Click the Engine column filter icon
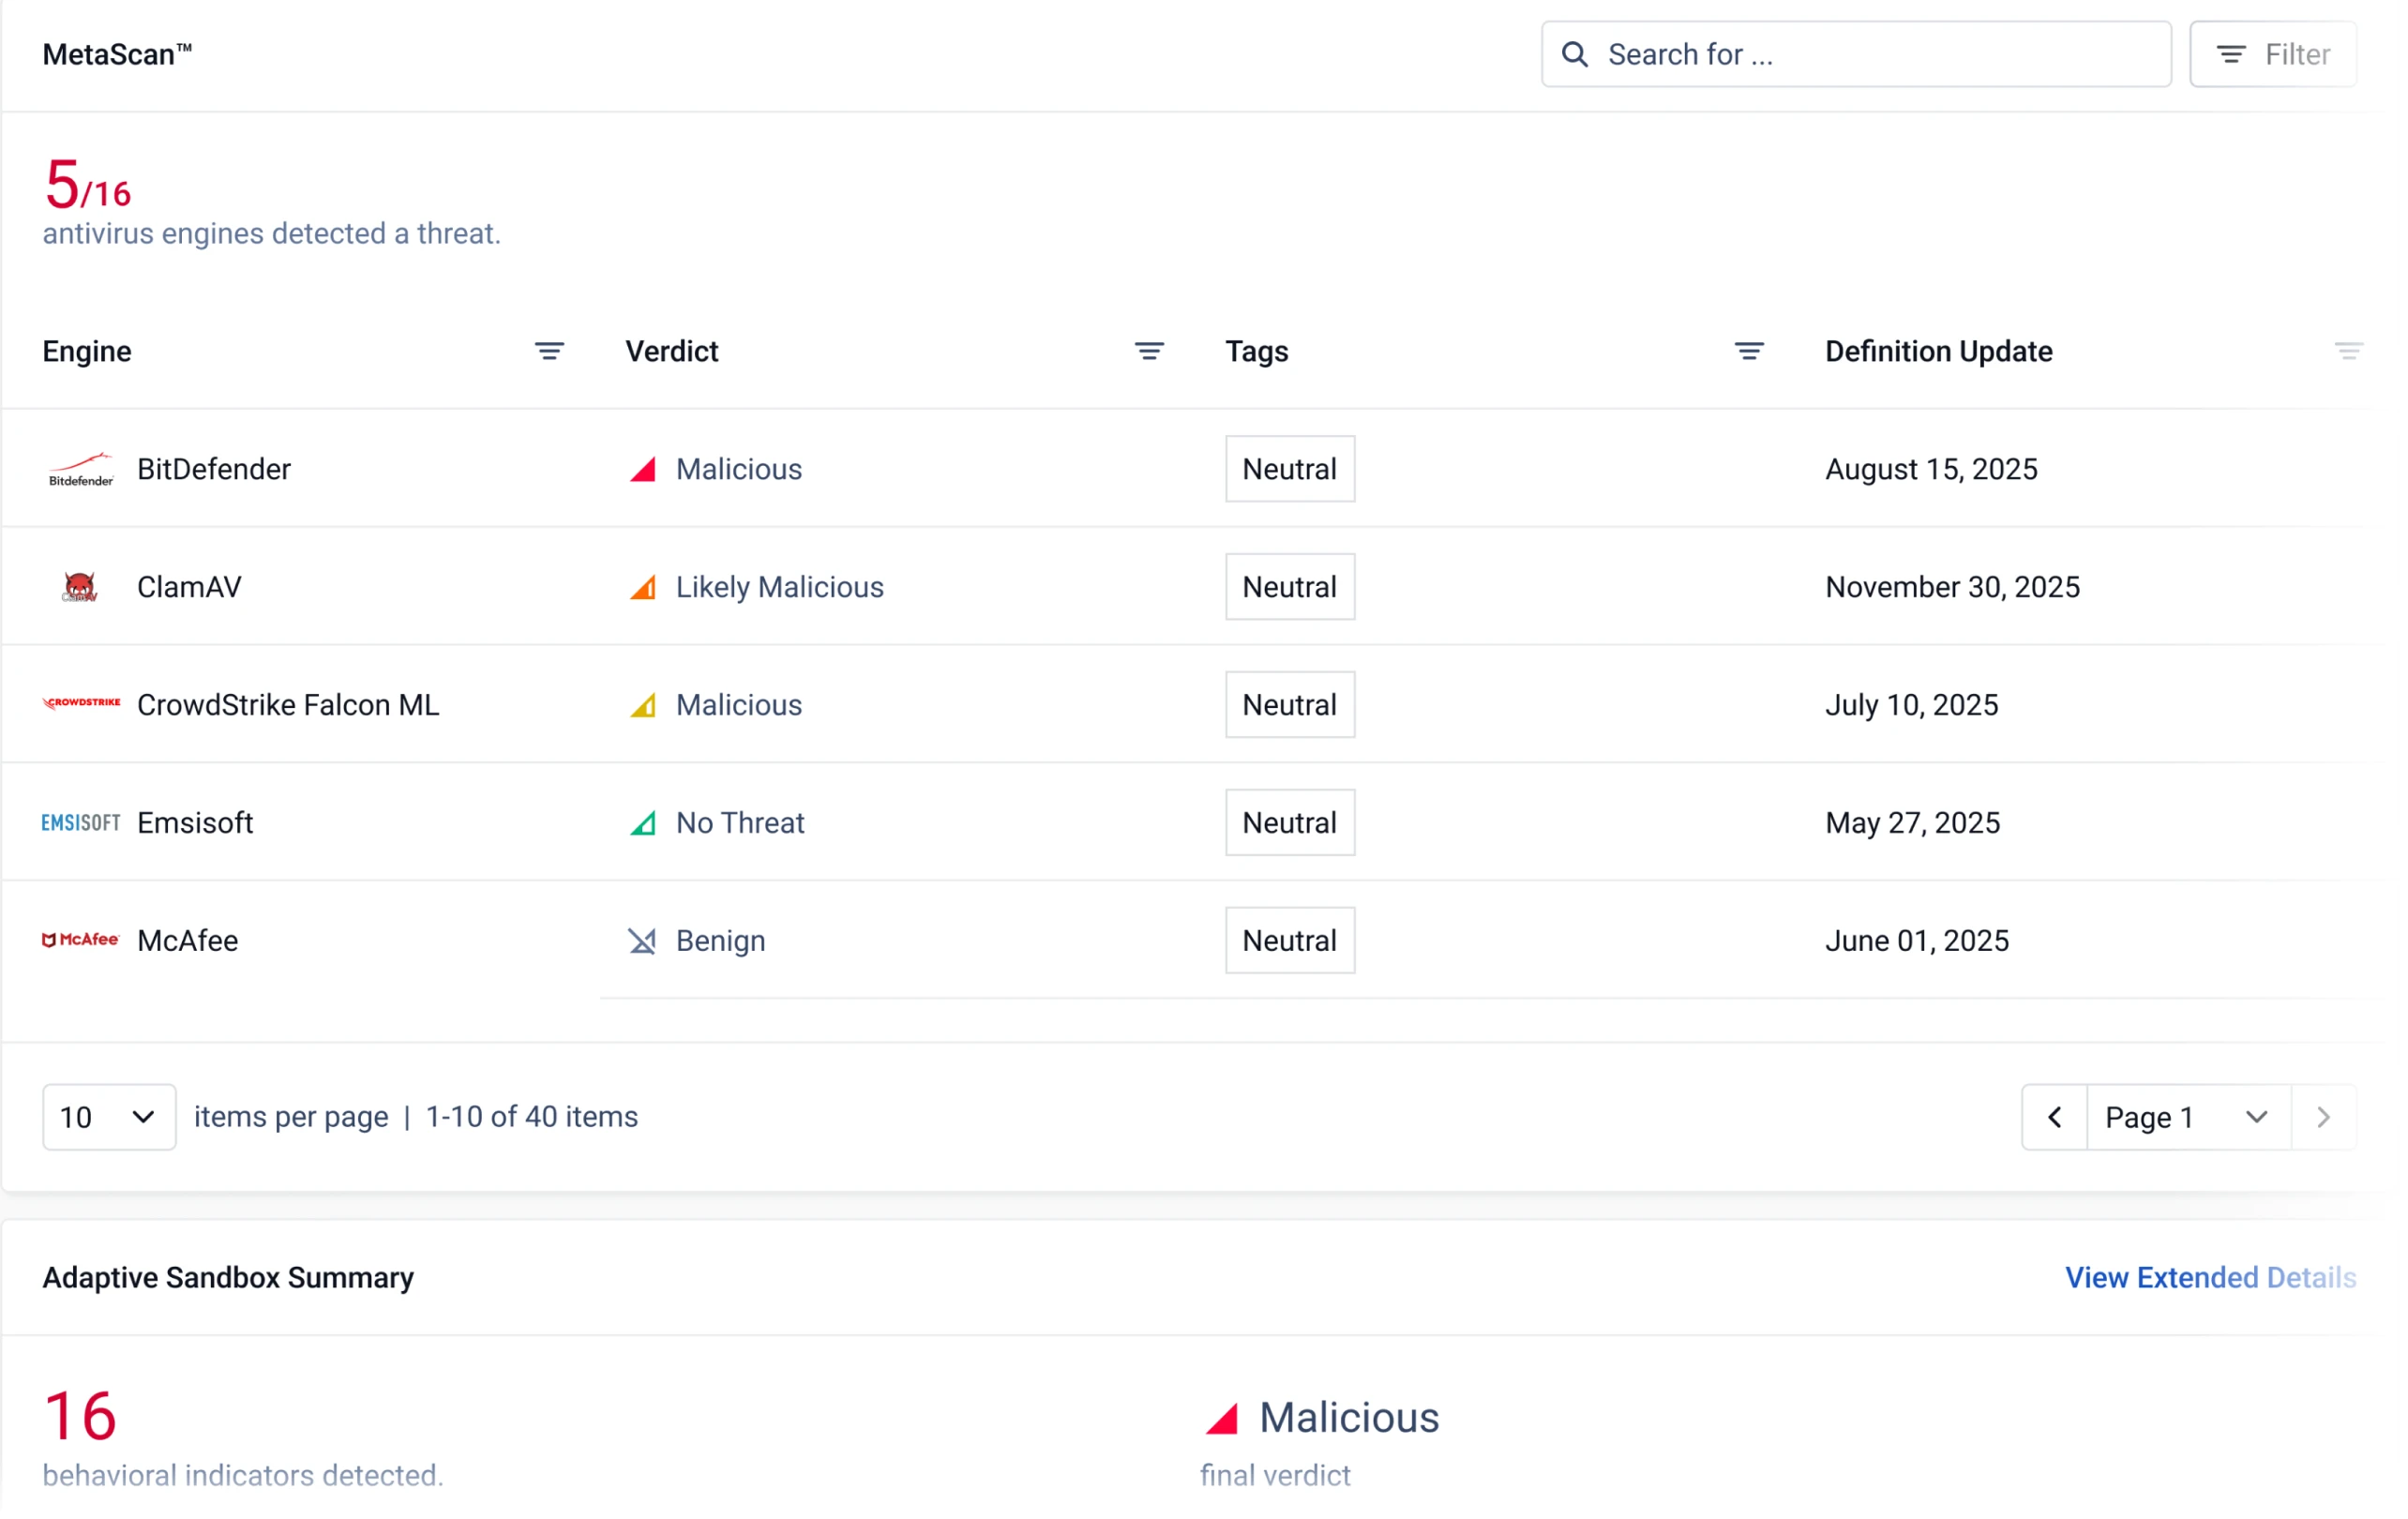 (x=549, y=351)
